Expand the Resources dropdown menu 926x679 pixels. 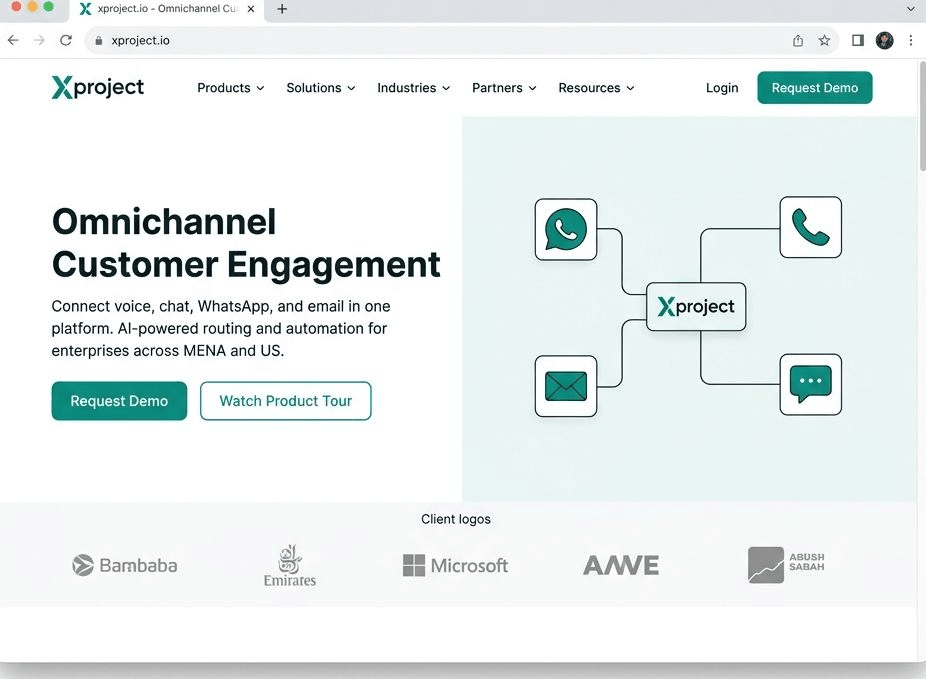[596, 88]
